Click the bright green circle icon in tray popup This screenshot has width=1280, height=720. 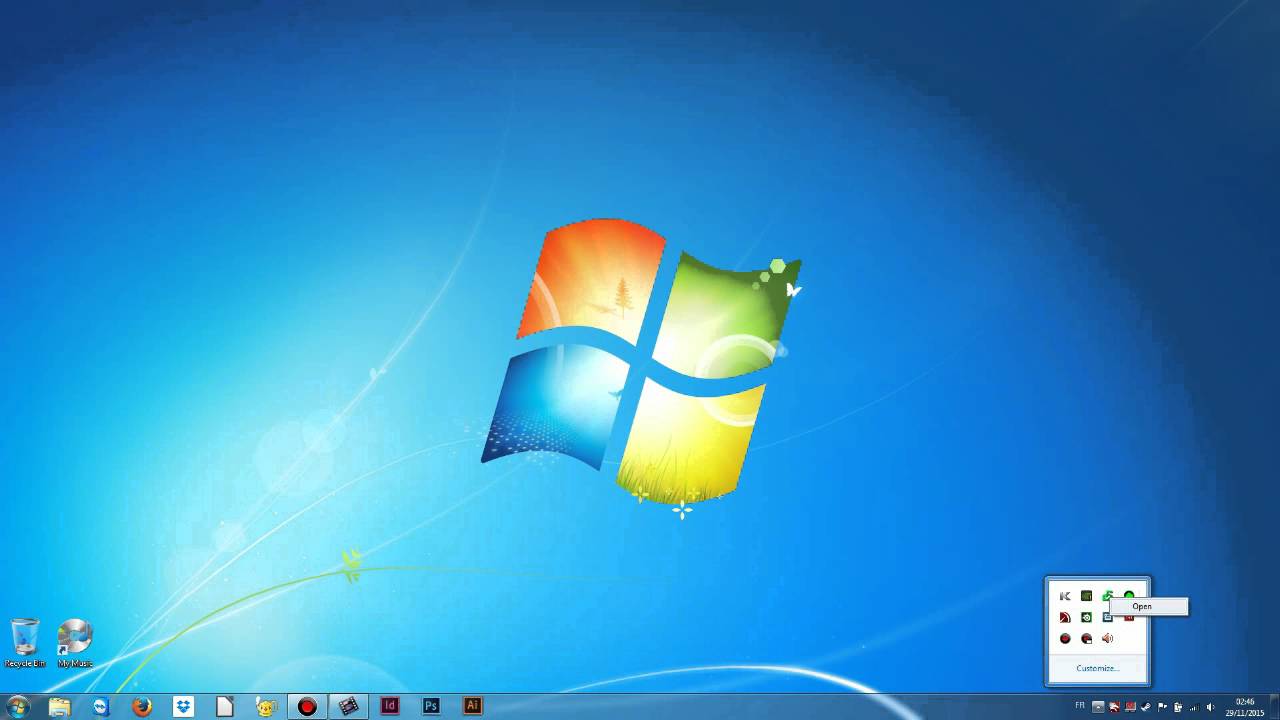[x=1129, y=595]
